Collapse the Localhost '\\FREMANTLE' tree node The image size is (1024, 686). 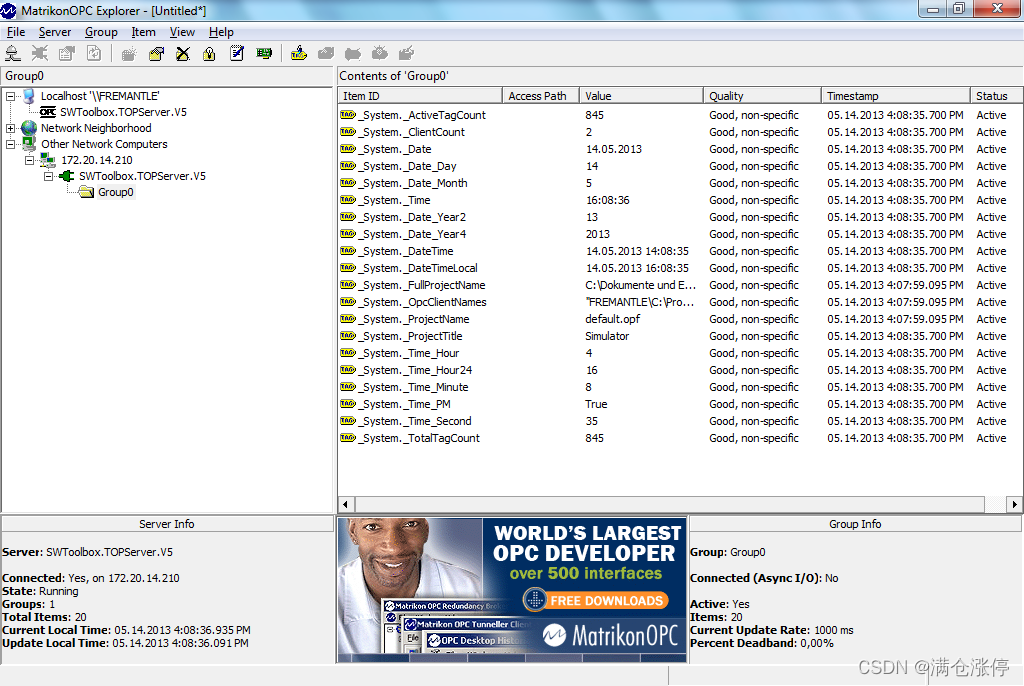tap(10, 97)
